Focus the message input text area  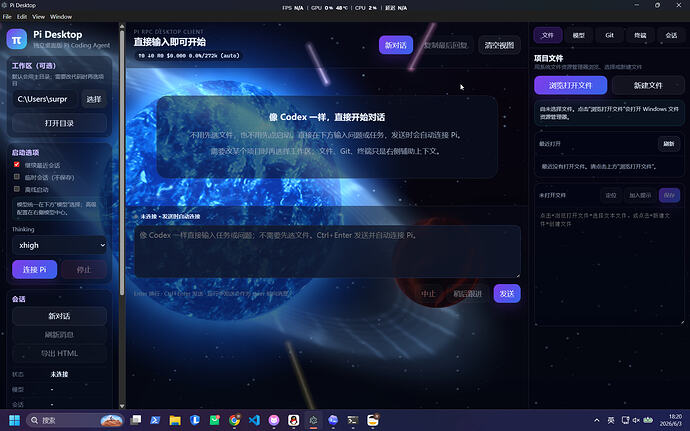(327, 252)
